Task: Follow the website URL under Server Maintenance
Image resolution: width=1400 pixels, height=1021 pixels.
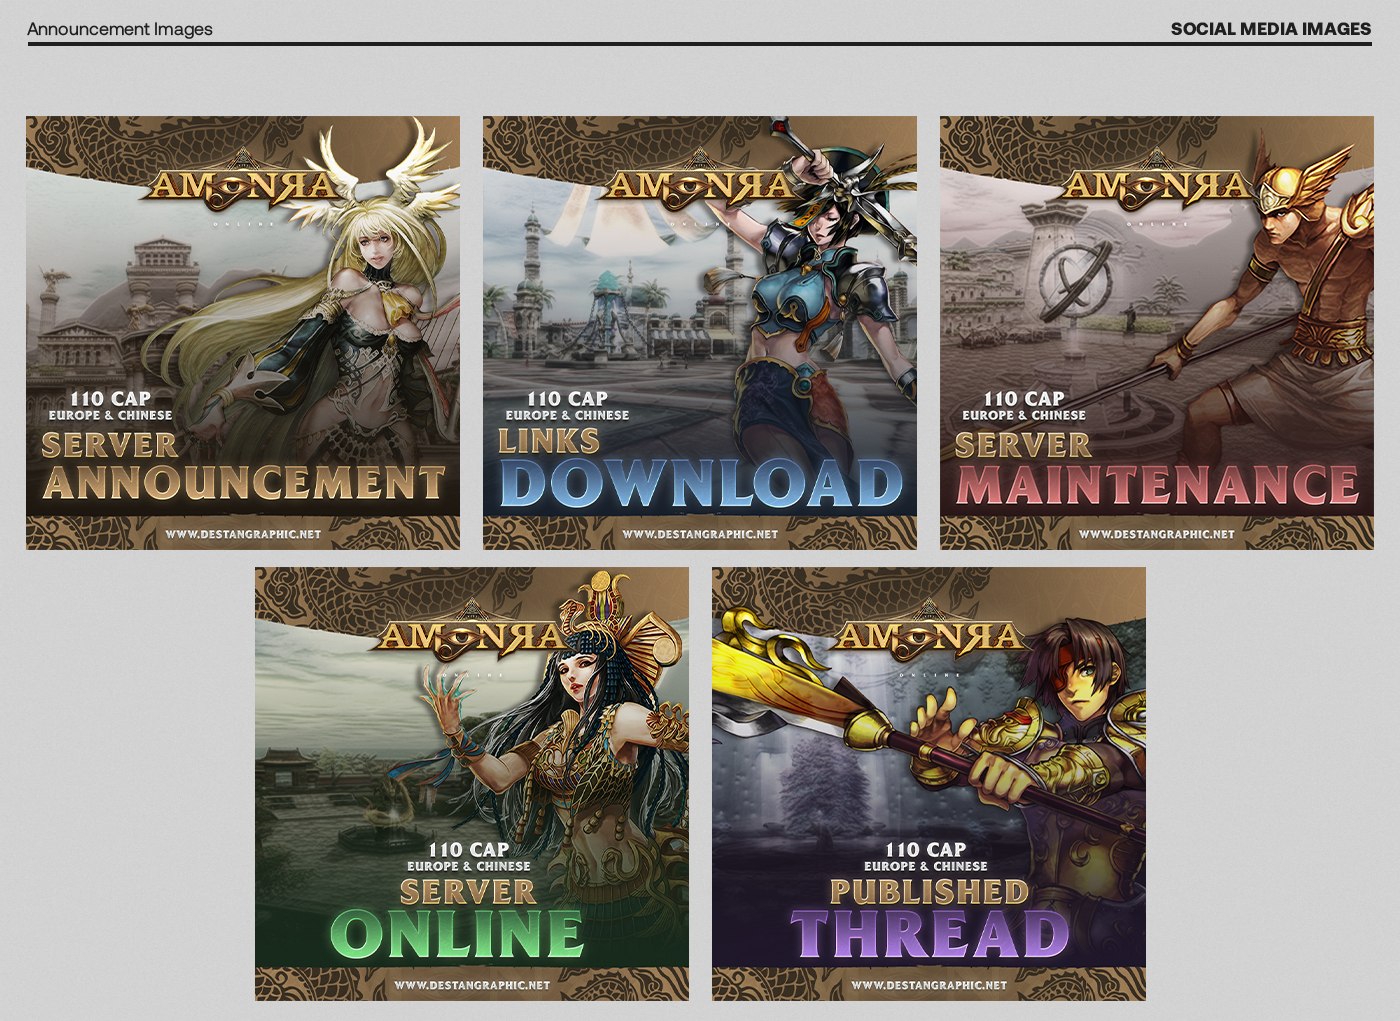Action: coord(1157,534)
